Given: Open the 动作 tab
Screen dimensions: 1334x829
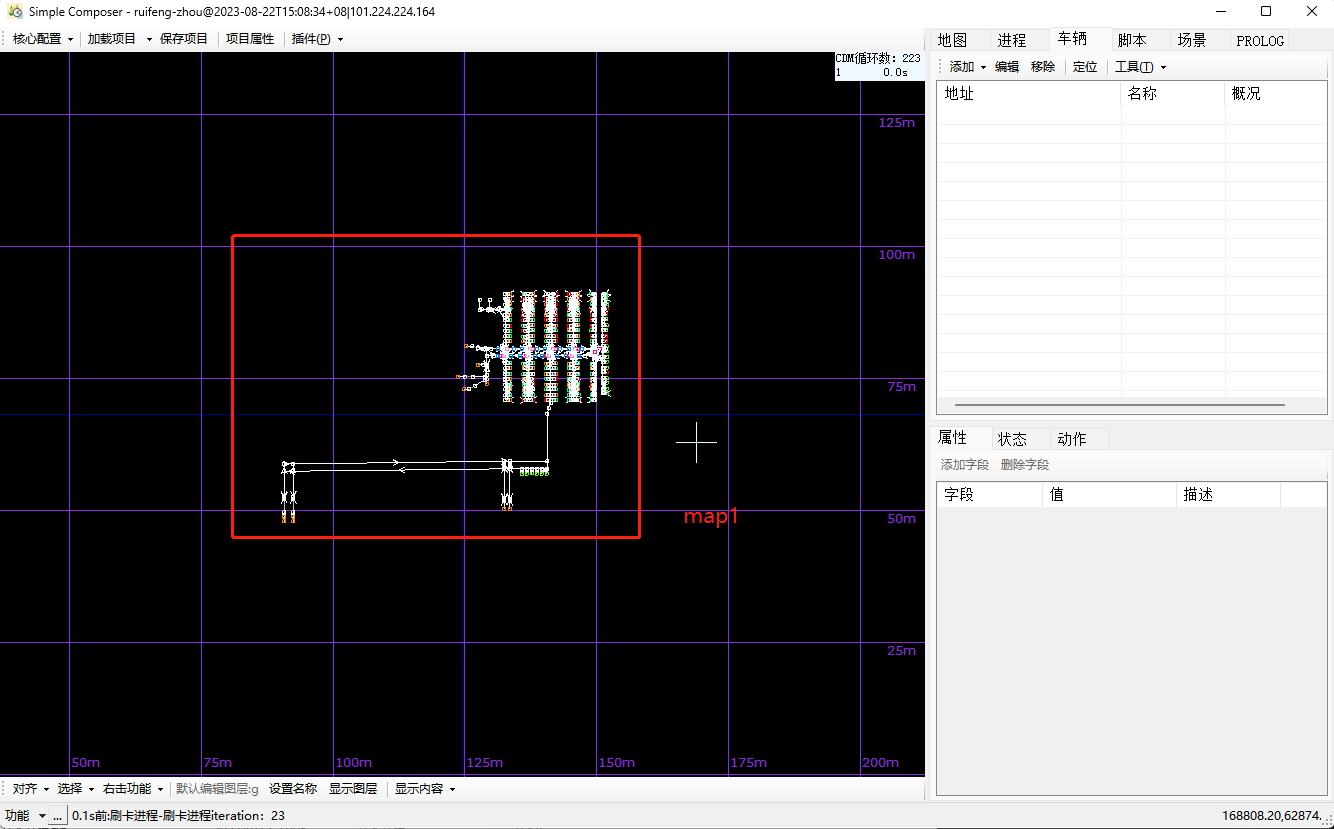Looking at the screenshot, I should (1072, 439).
